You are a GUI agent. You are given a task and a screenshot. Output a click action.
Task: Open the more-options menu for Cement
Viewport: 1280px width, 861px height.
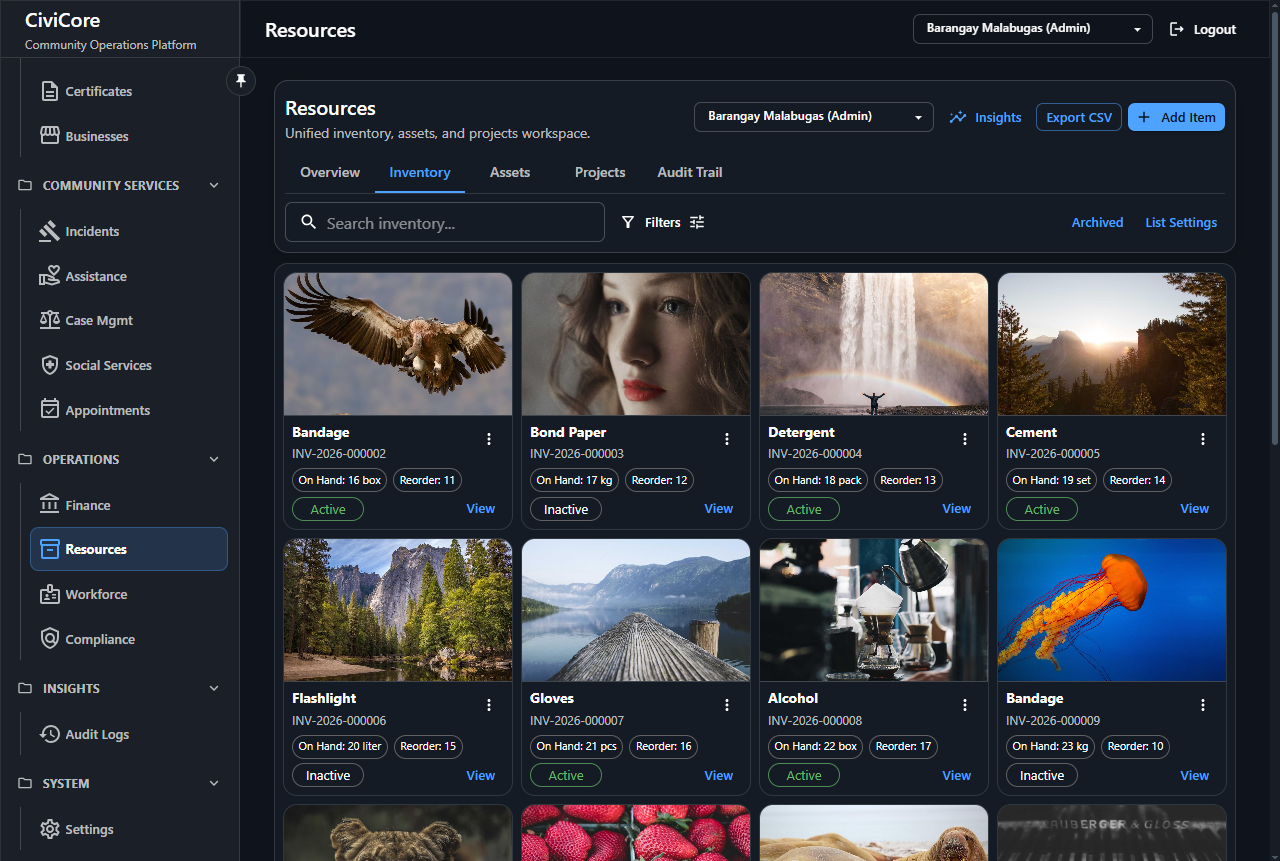tap(1203, 439)
